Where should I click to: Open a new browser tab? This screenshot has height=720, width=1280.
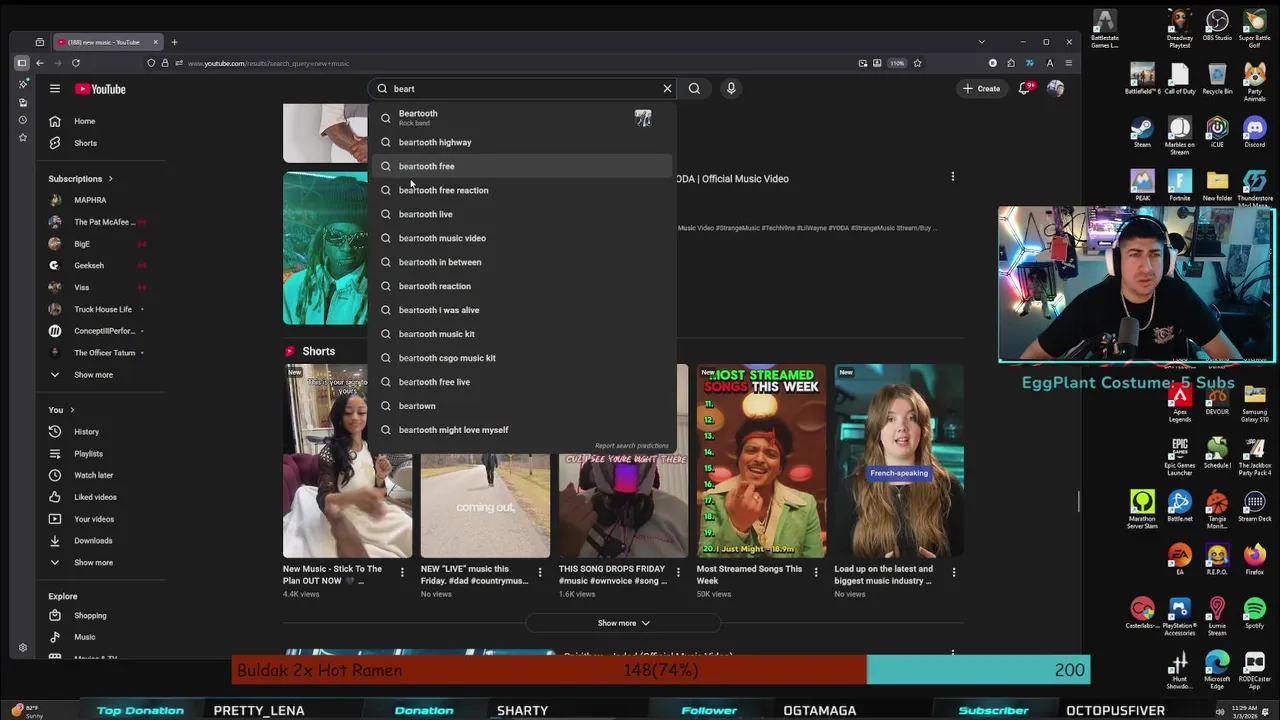click(x=174, y=42)
